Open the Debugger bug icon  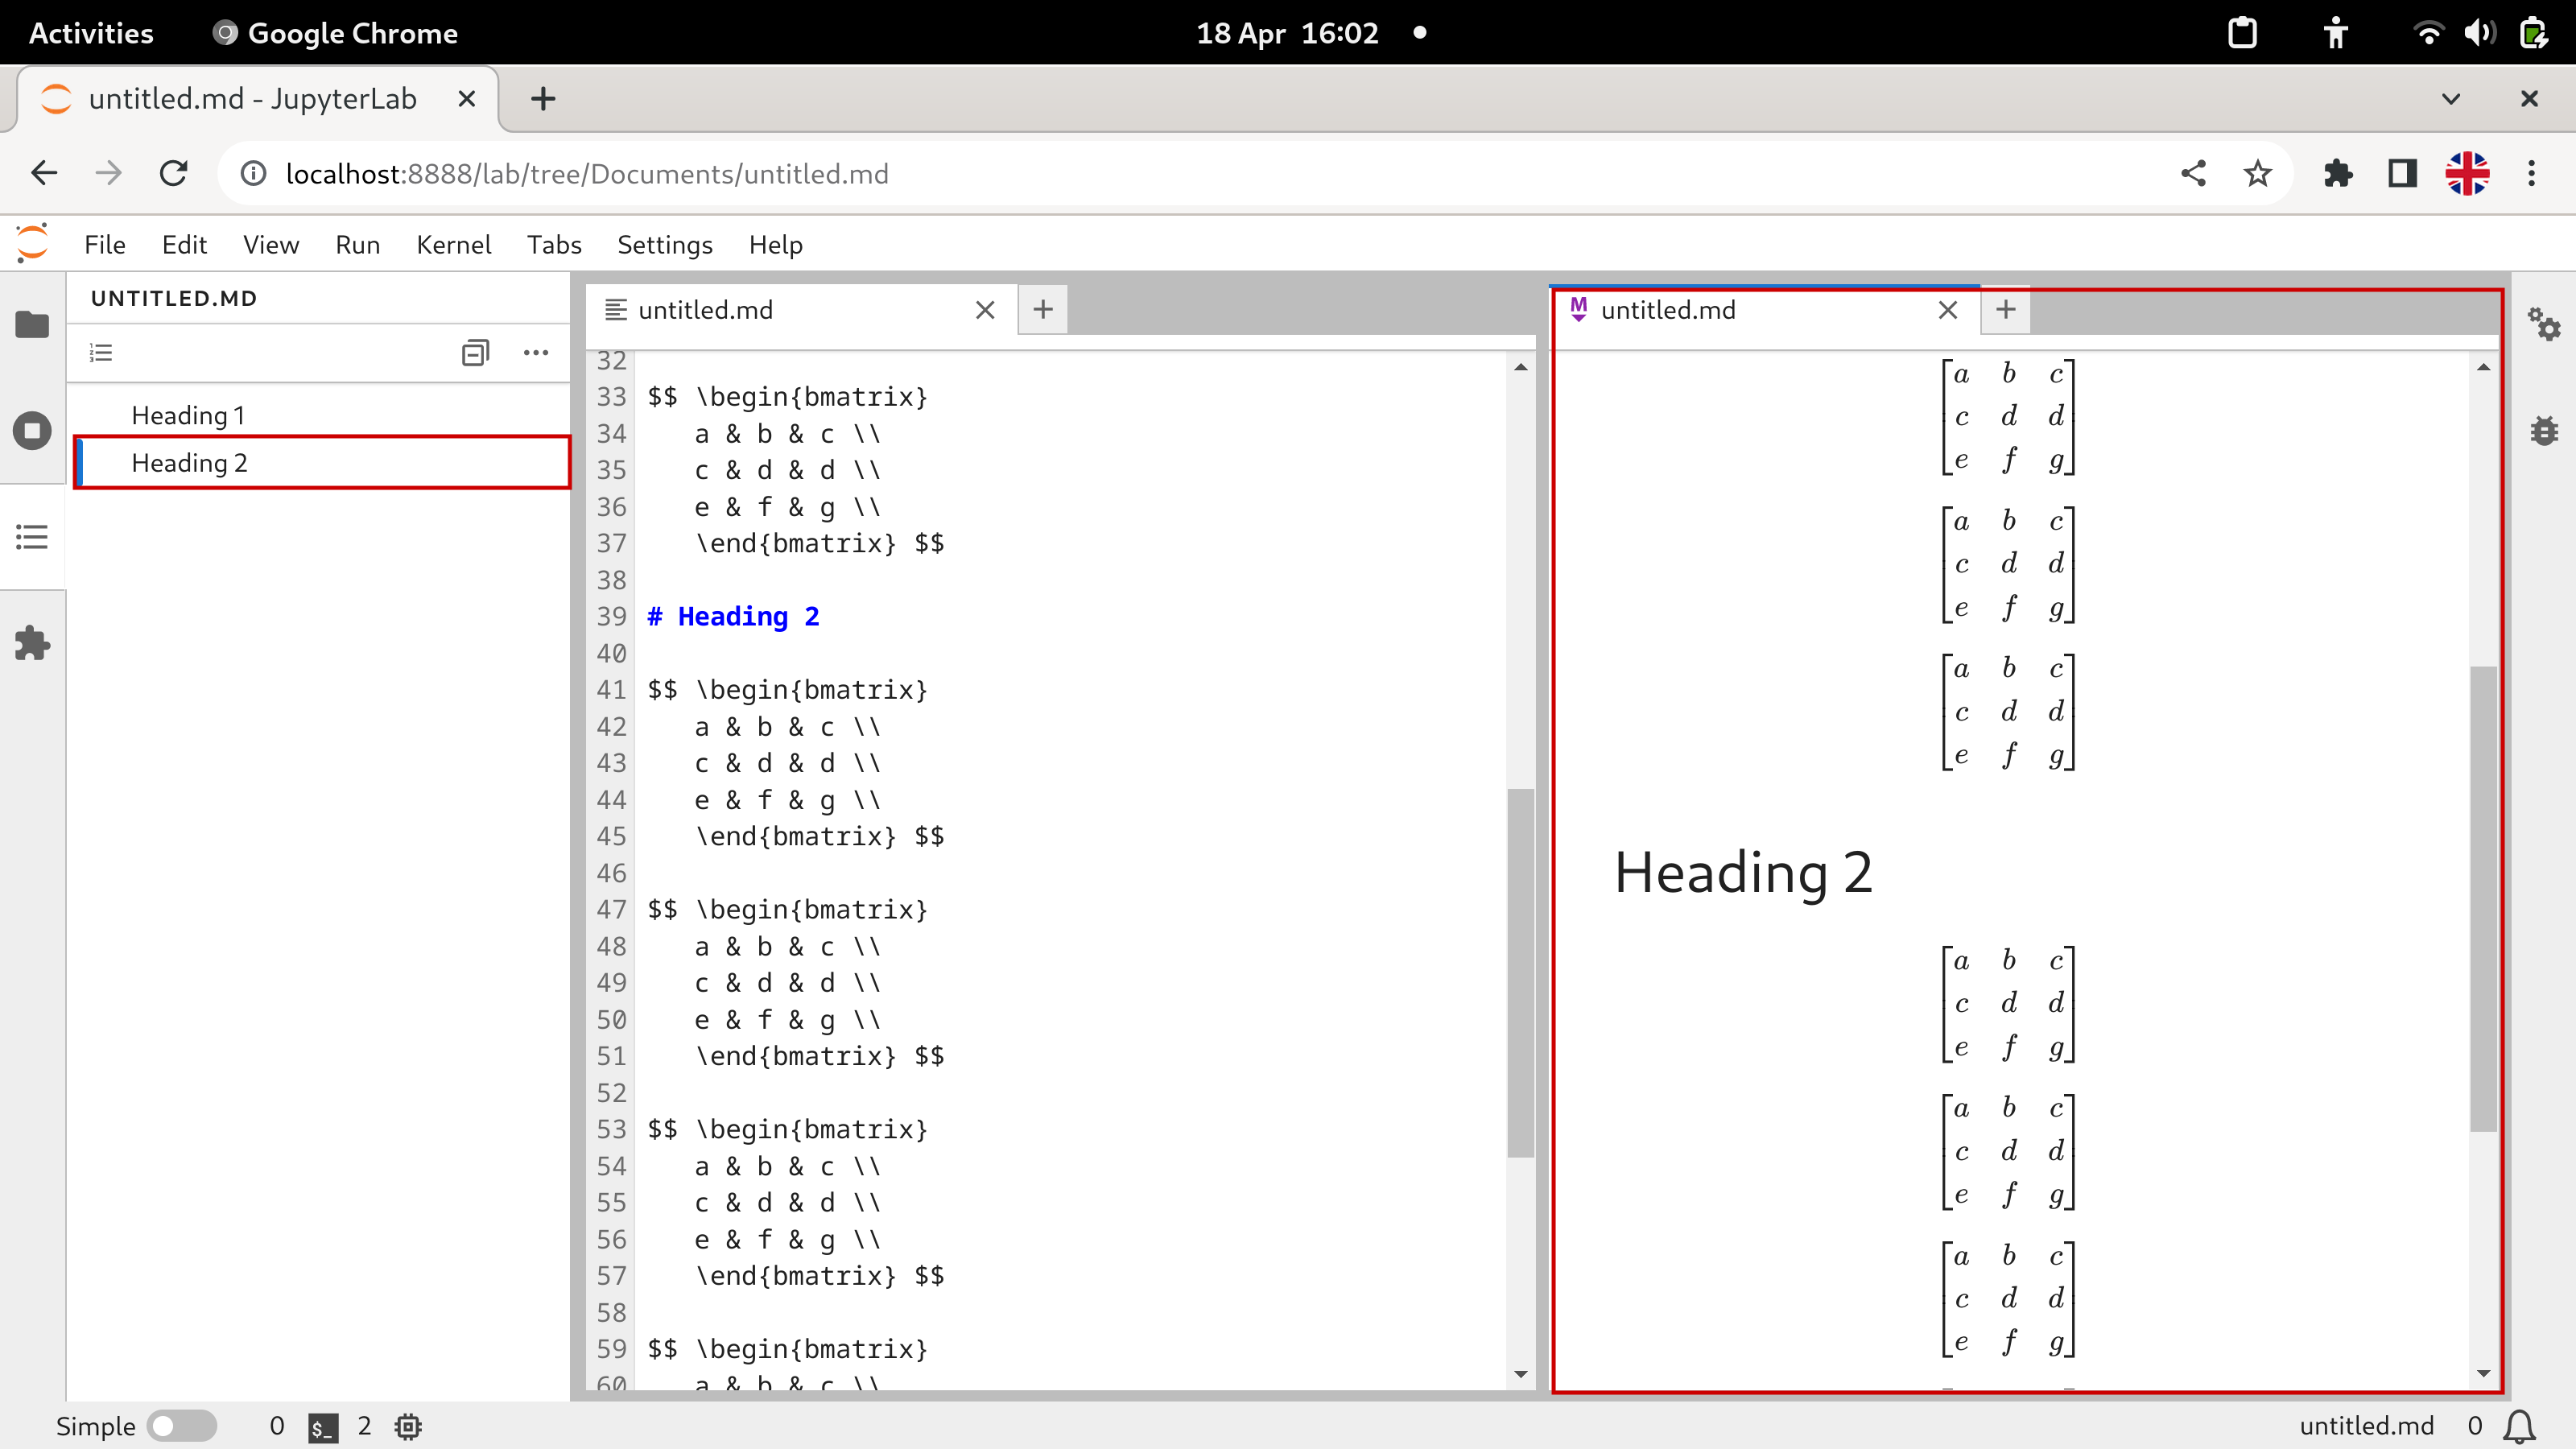(x=2543, y=431)
